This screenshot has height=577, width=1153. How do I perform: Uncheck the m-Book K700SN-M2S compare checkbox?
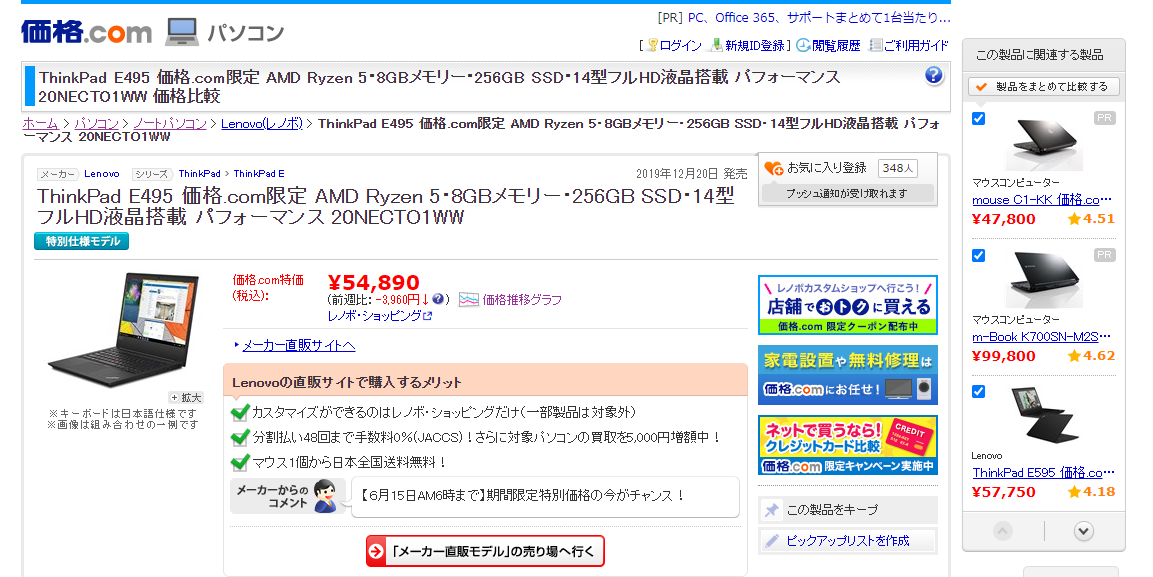(x=979, y=255)
